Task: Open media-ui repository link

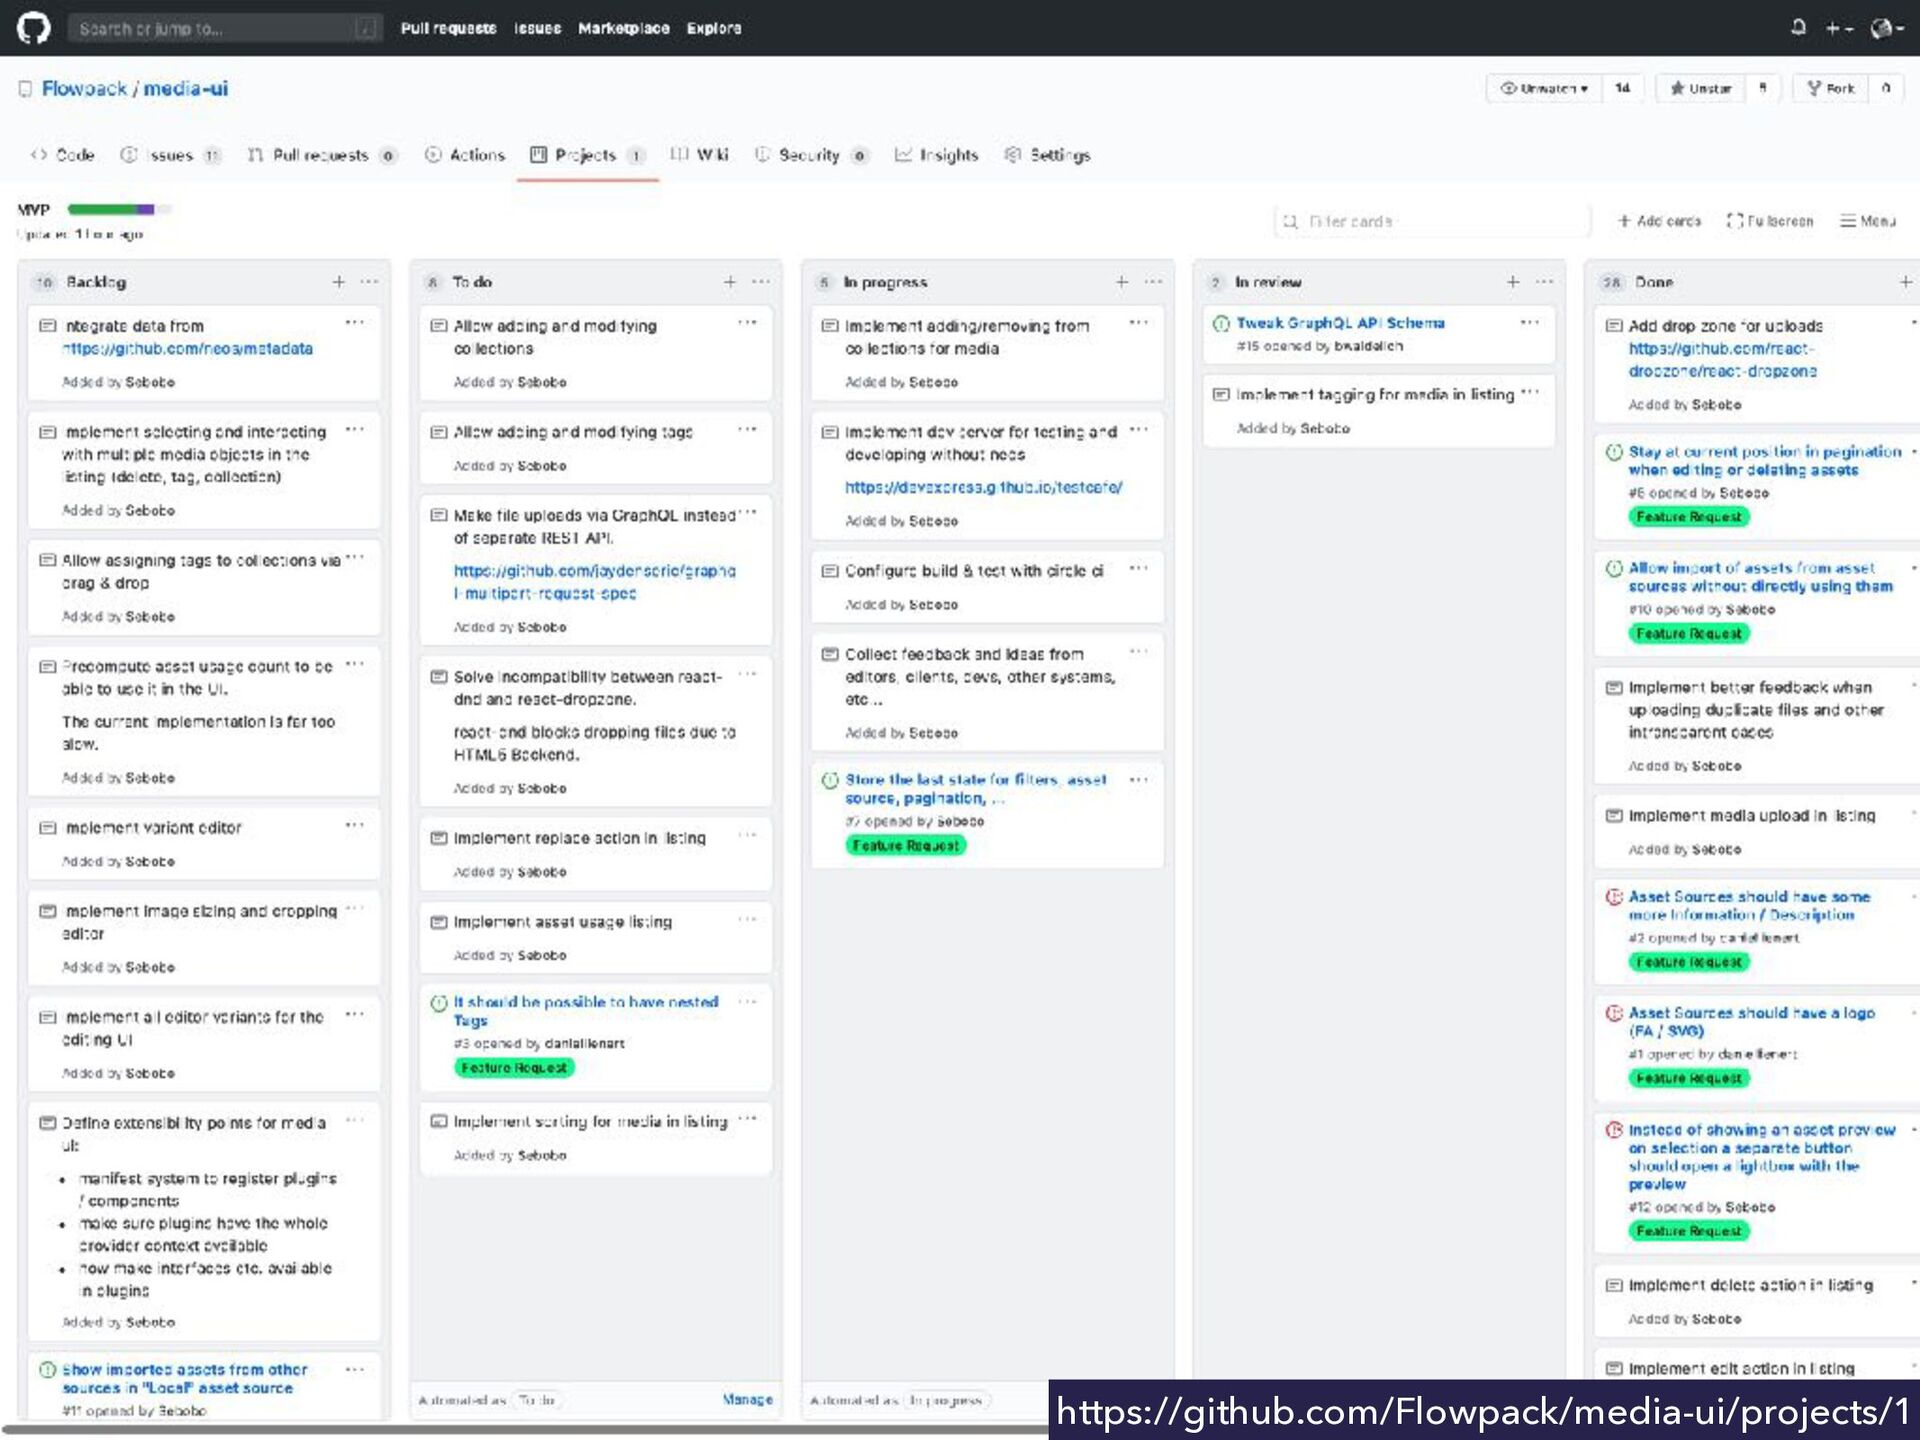Action: coord(186,88)
